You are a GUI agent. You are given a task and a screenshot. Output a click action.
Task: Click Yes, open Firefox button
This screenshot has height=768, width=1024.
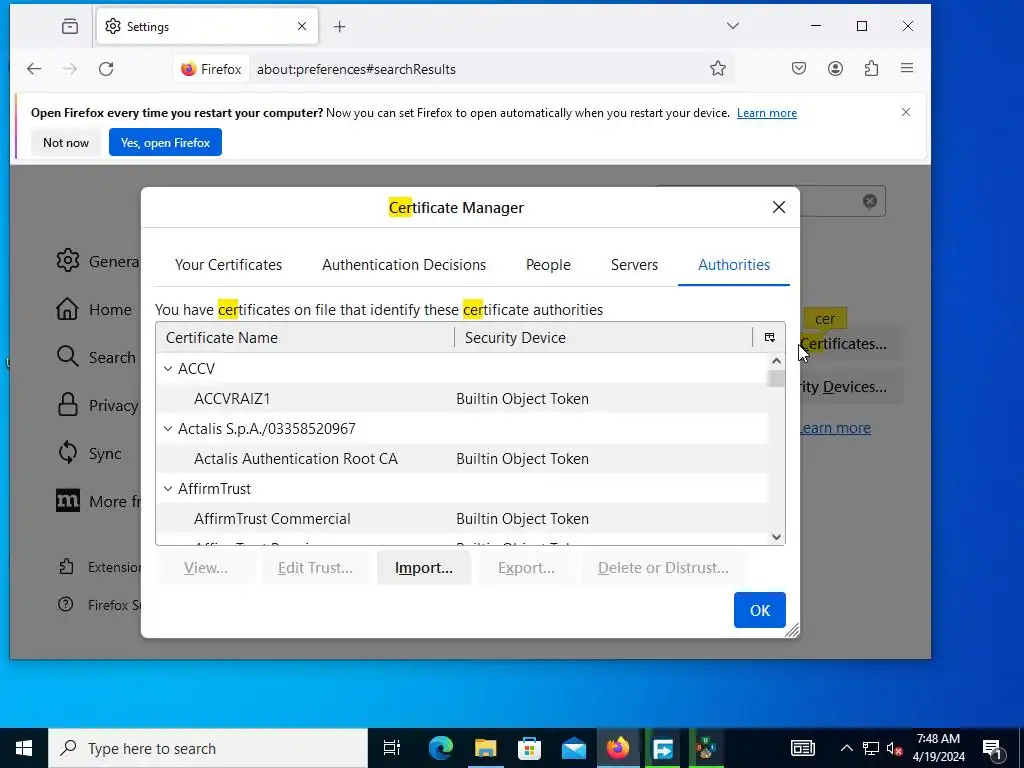click(x=165, y=142)
